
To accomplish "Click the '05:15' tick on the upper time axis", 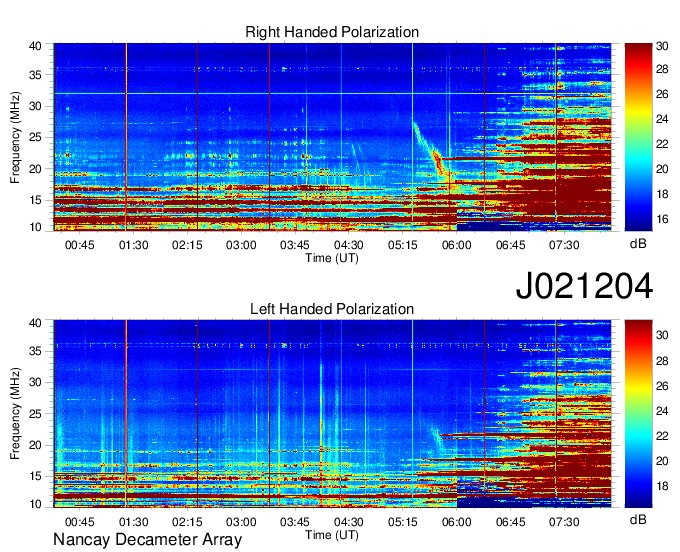I will pos(402,245).
